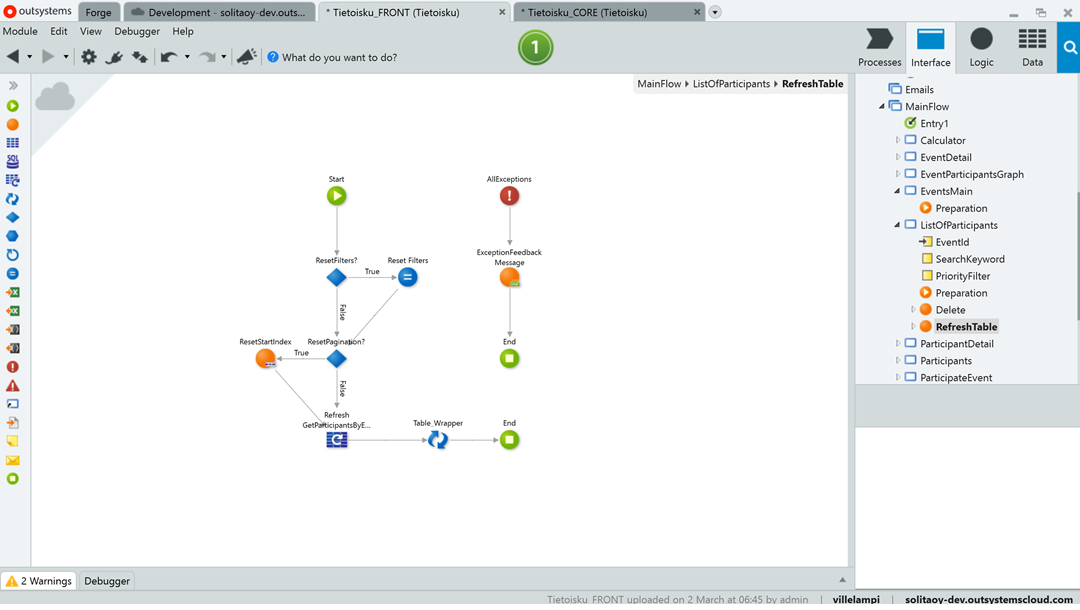The height and width of the screenshot is (610, 1080).
Task: Open module settings gear icon
Action: tap(89, 57)
